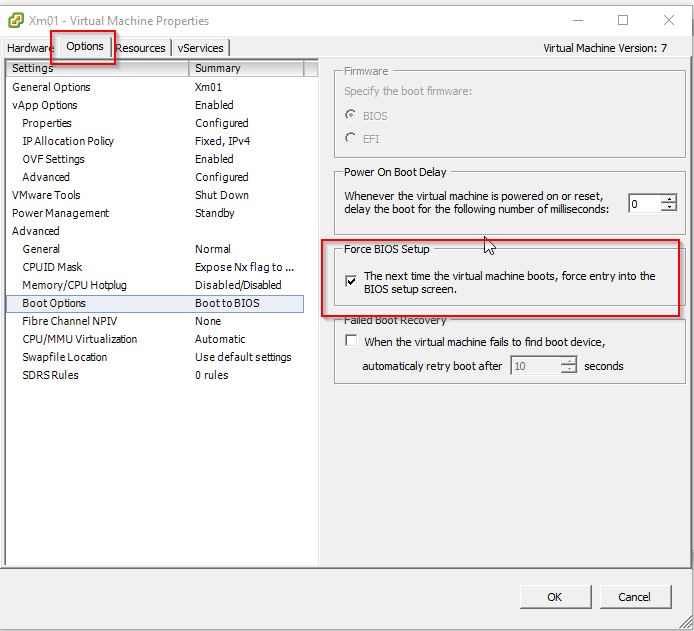
Task: Select General Options in settings list
Action: (51, 87)
